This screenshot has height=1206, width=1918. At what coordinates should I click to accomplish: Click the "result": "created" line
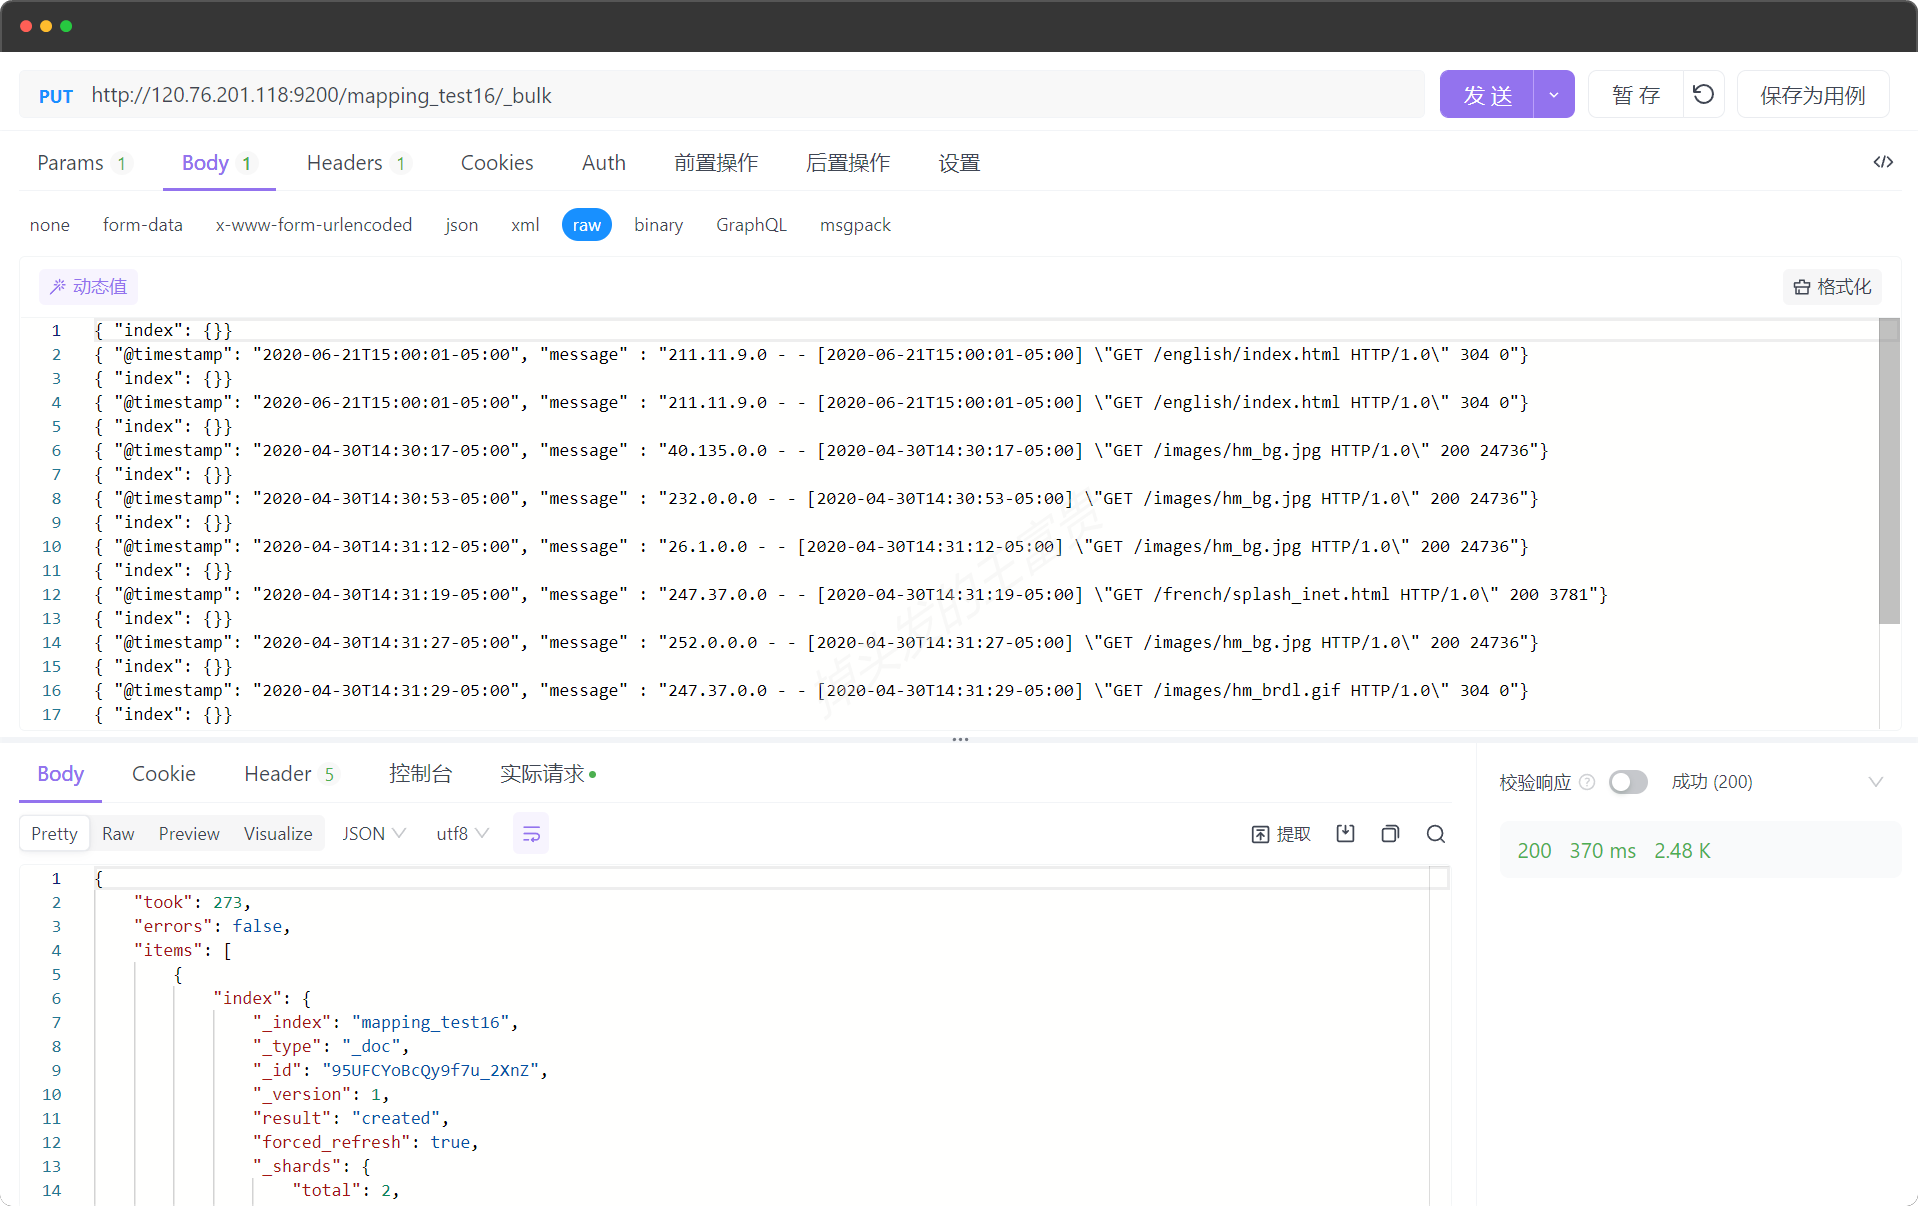[x=350, y=1118]
